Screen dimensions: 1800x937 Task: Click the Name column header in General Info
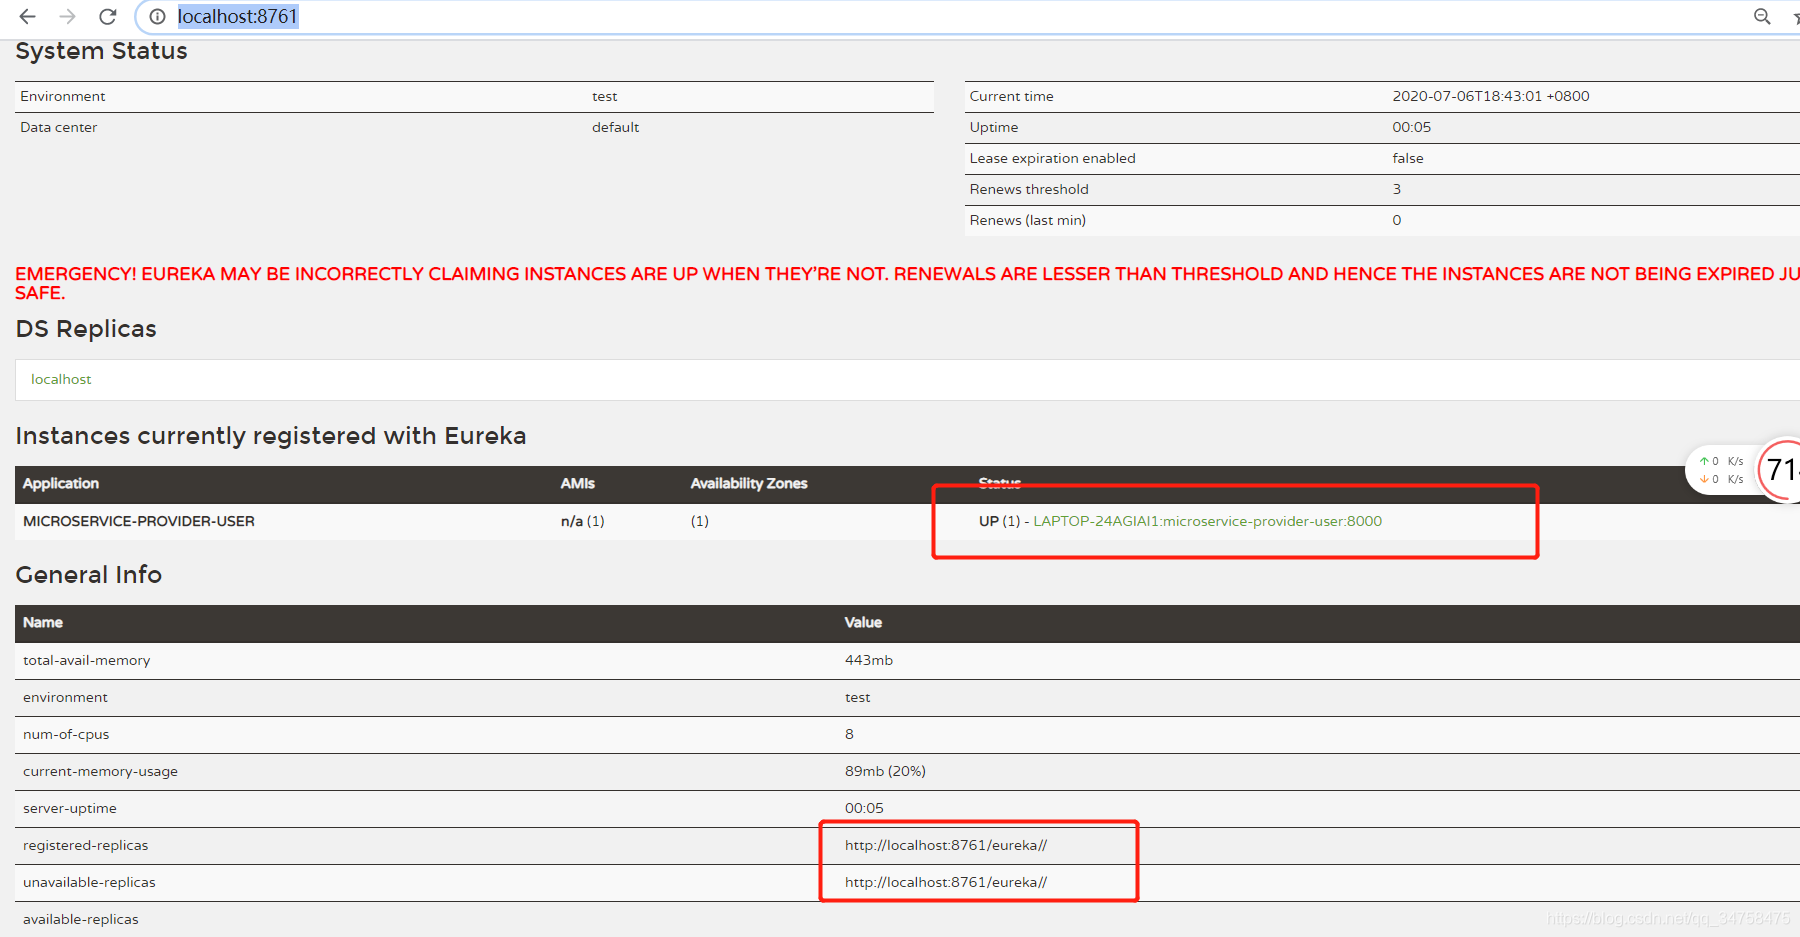point(43,622)
